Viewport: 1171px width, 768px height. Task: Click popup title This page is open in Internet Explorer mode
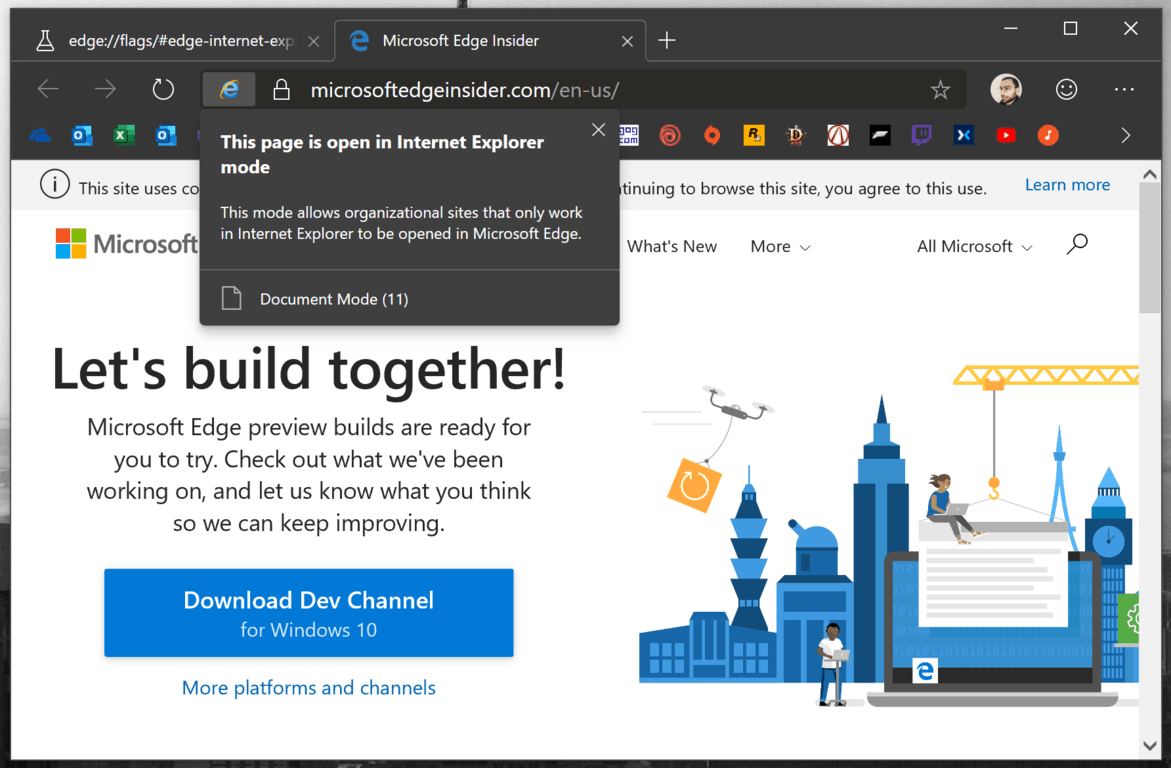pos(382,154)
